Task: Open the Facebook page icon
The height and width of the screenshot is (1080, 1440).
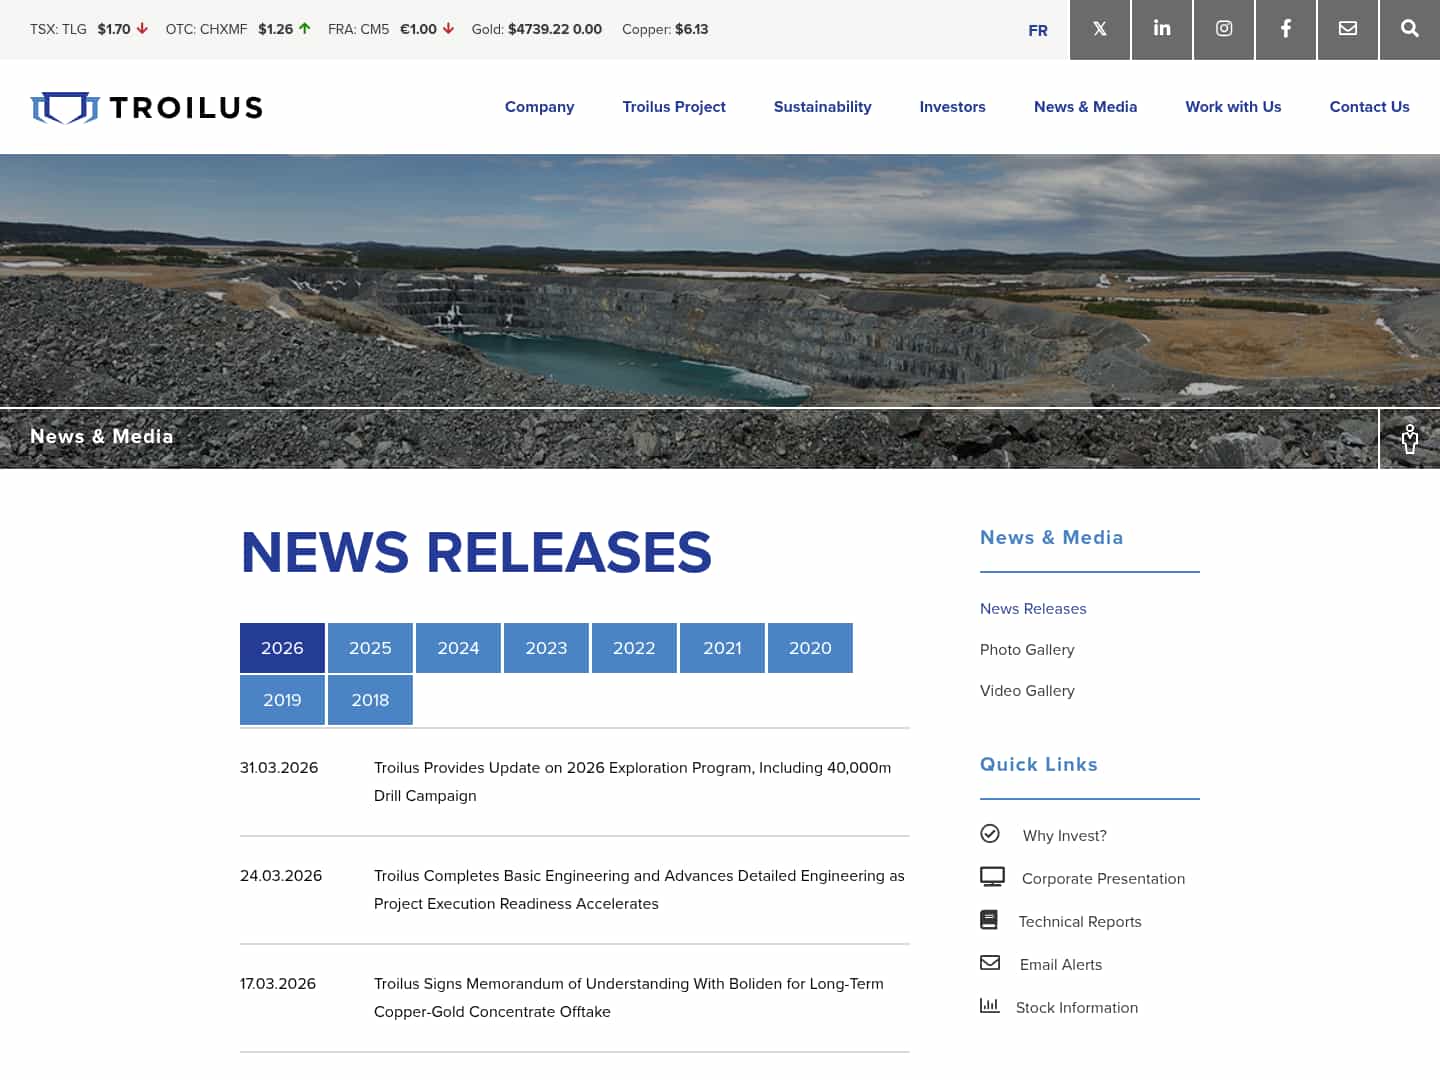Action: click(x=1285, y=29)
